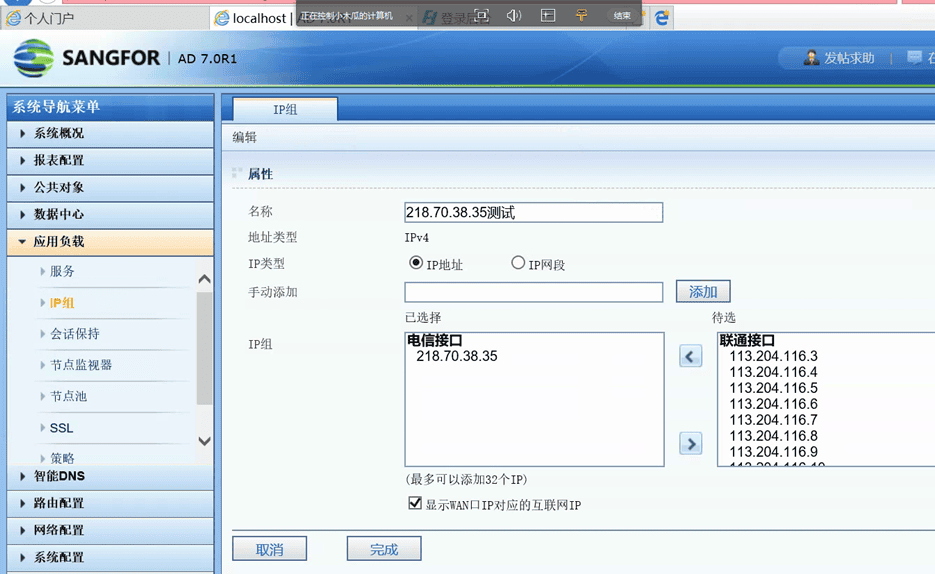935x574 pixels.
Task: Select 113.204.116.5 in 待选 list
Action: (773, 388)
